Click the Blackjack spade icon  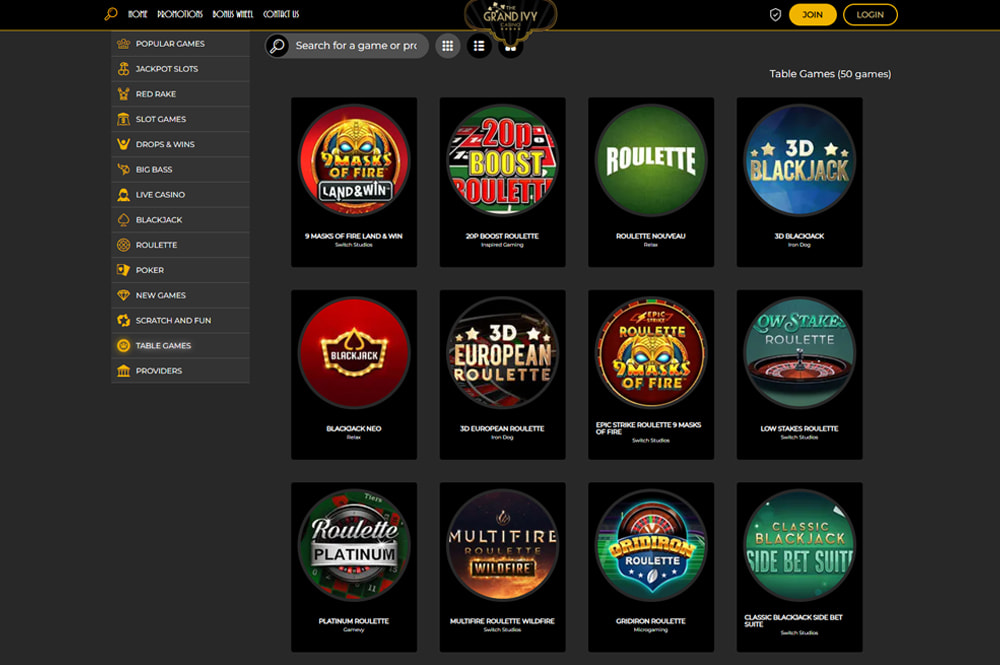coord(124,220)
